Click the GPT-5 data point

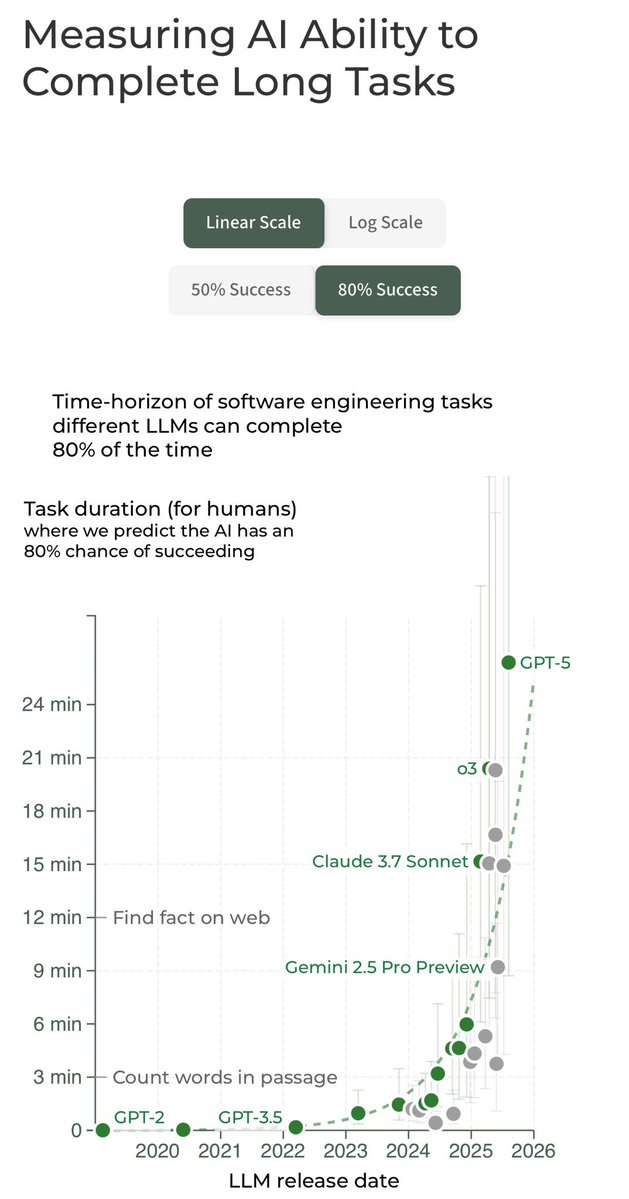(508, 662)
